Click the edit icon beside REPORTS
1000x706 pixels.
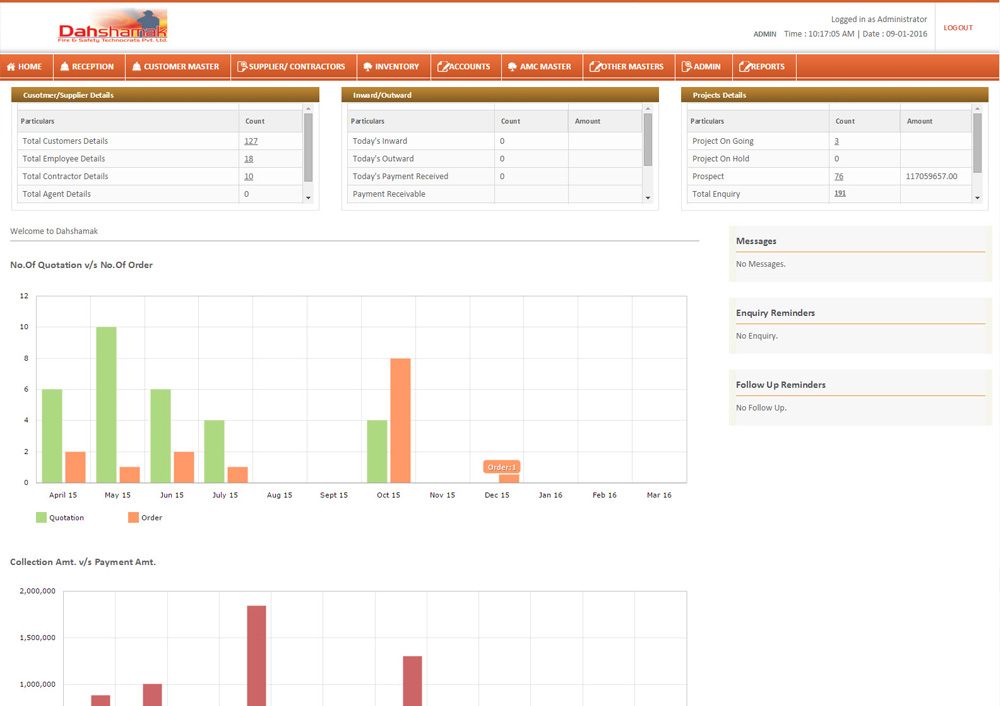[744, 66]
